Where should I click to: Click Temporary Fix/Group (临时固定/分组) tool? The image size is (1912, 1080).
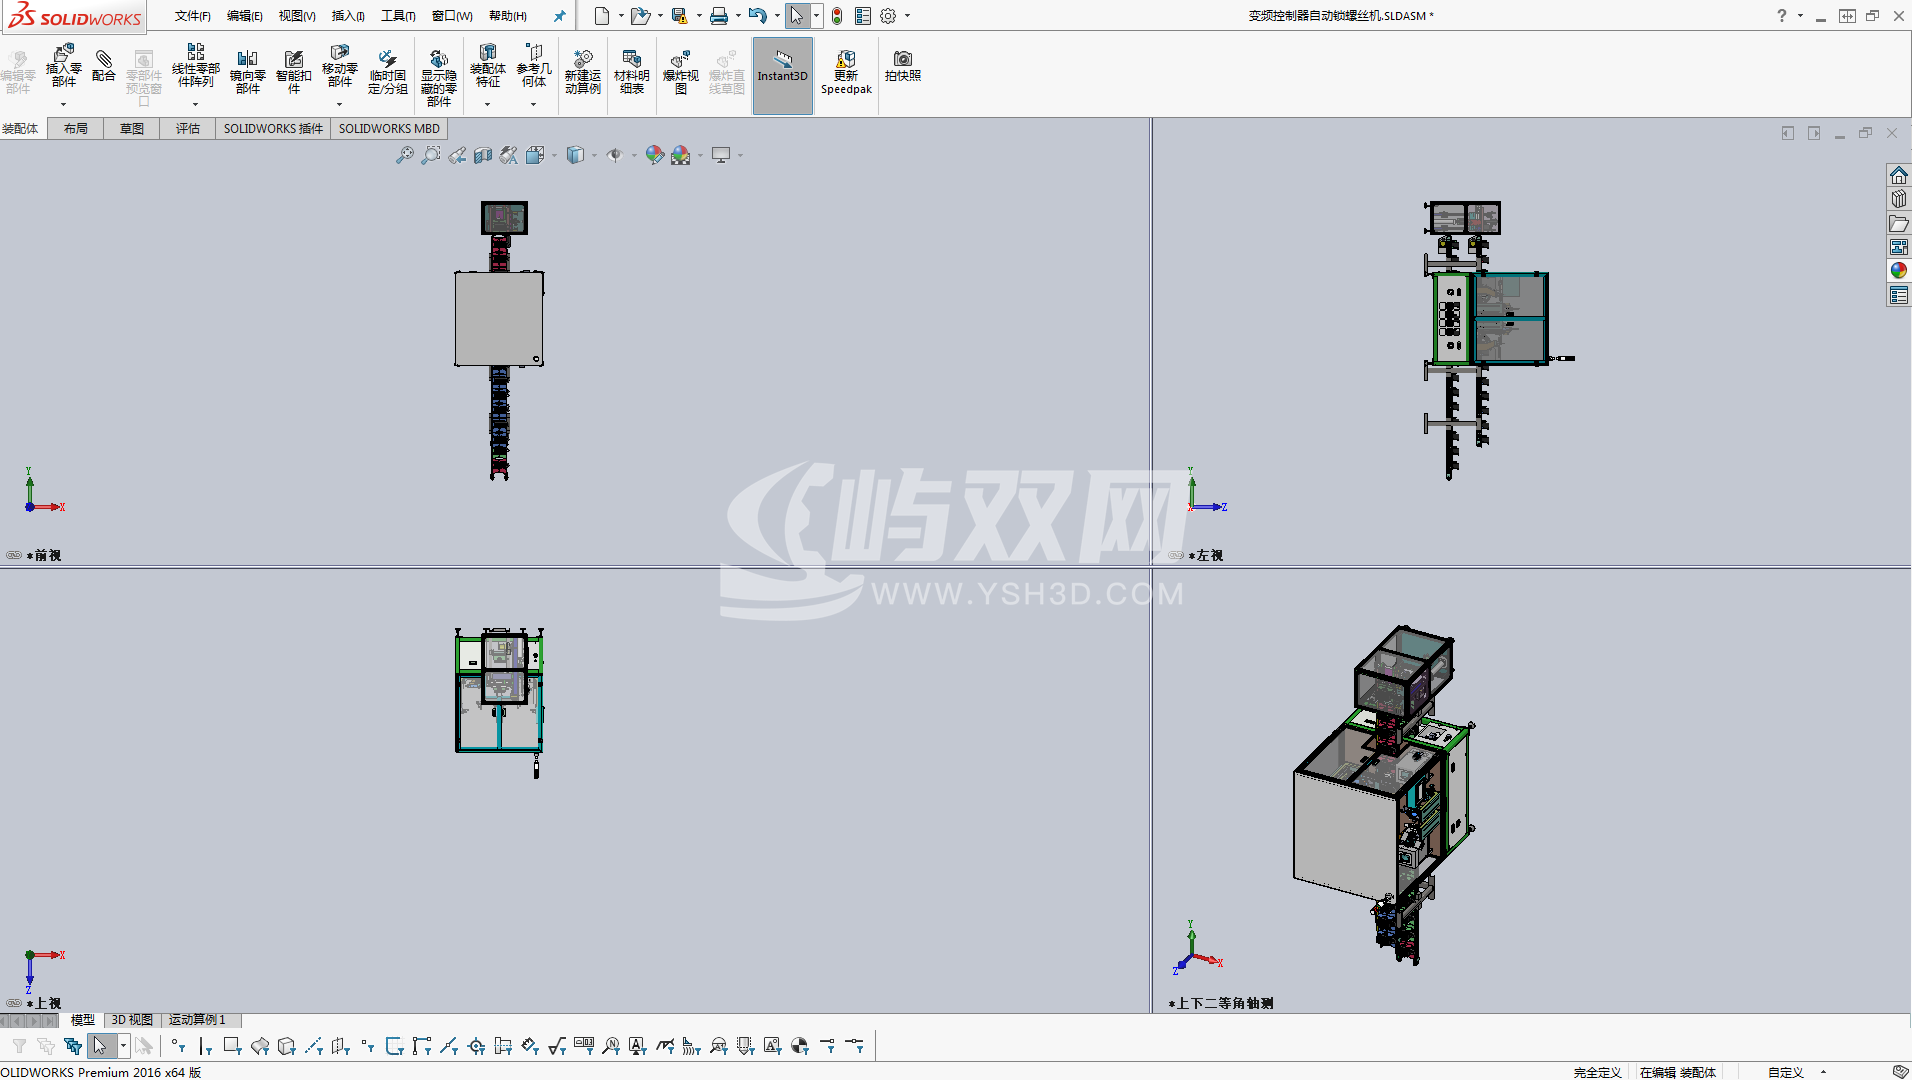click(x=388, y=72)
